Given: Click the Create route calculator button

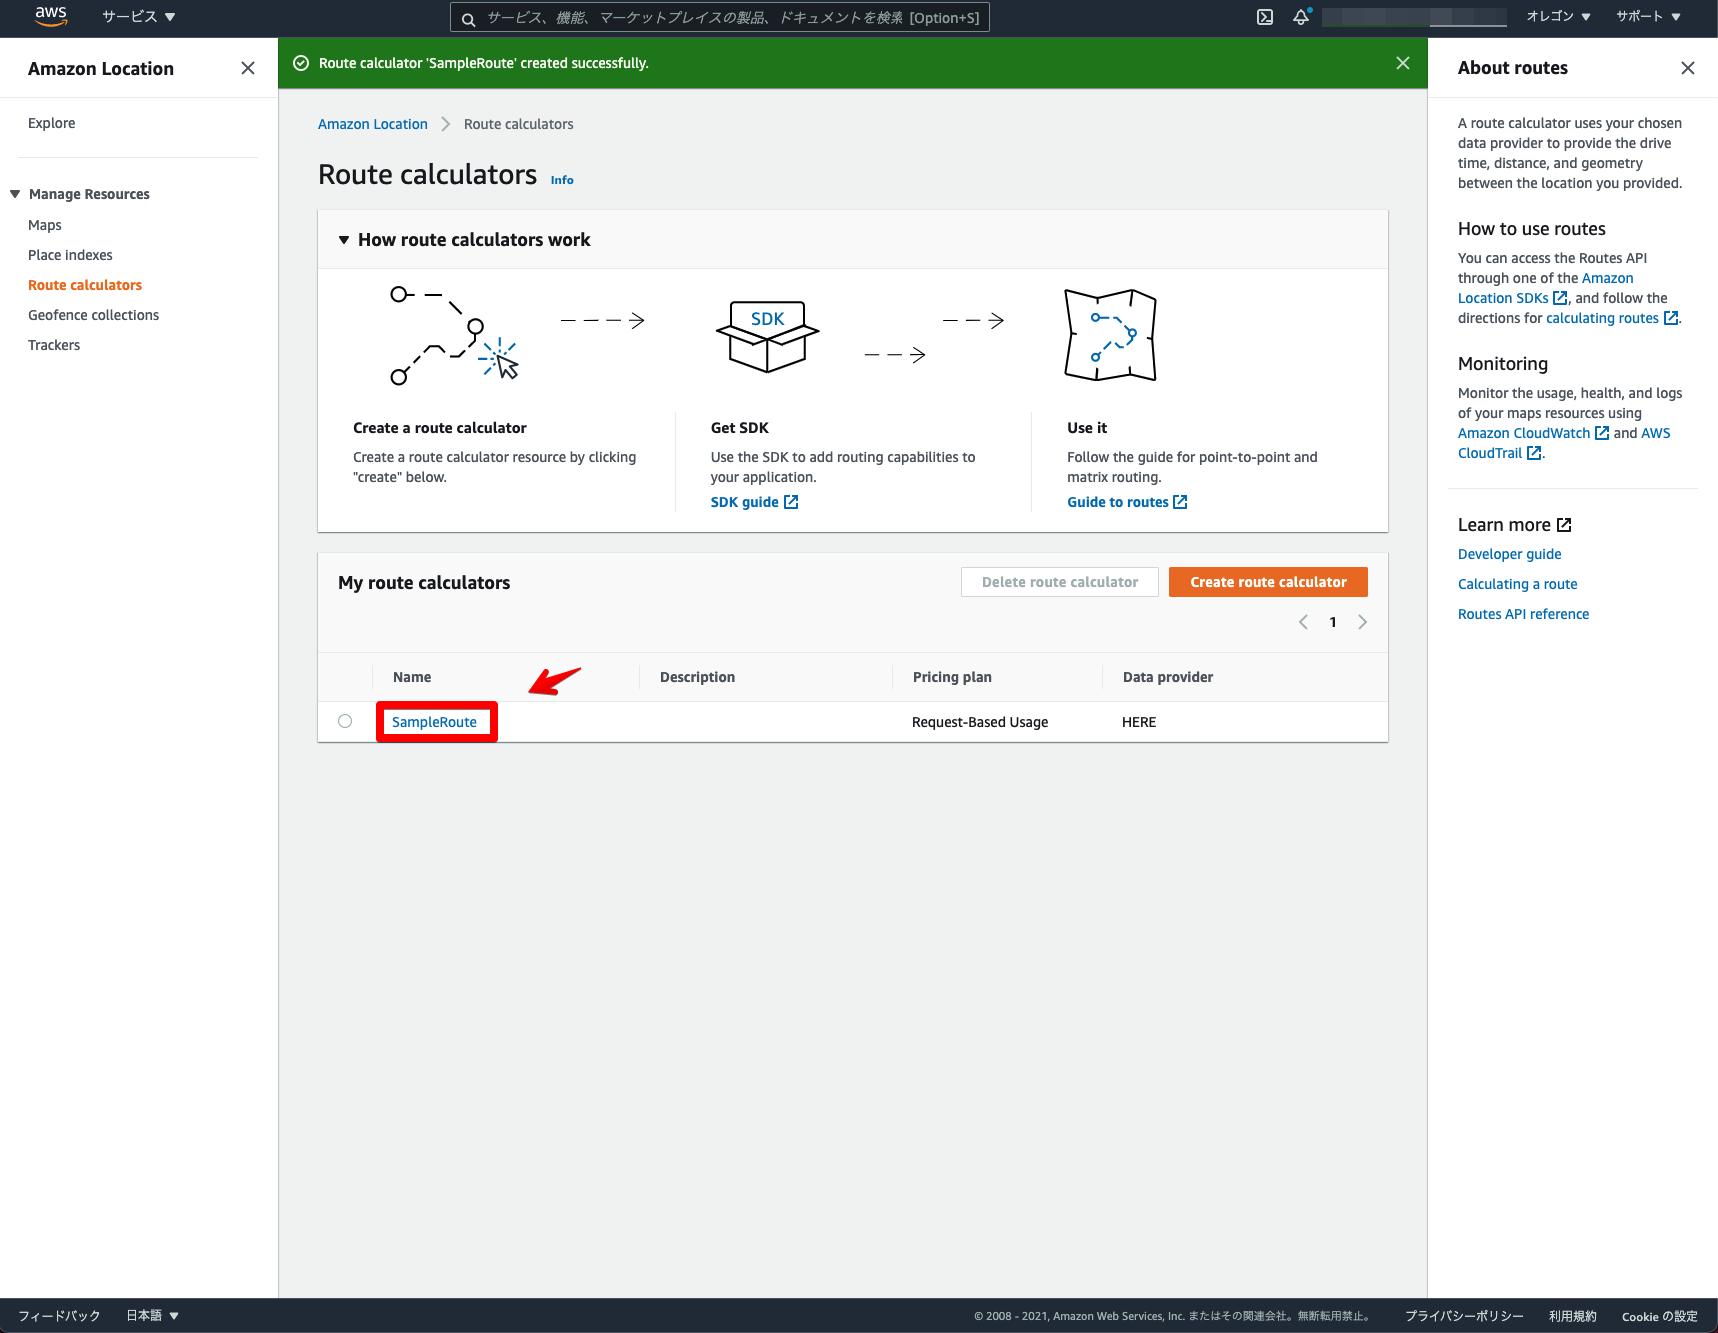Looking at the screenshot, I should pos(1267,581).
